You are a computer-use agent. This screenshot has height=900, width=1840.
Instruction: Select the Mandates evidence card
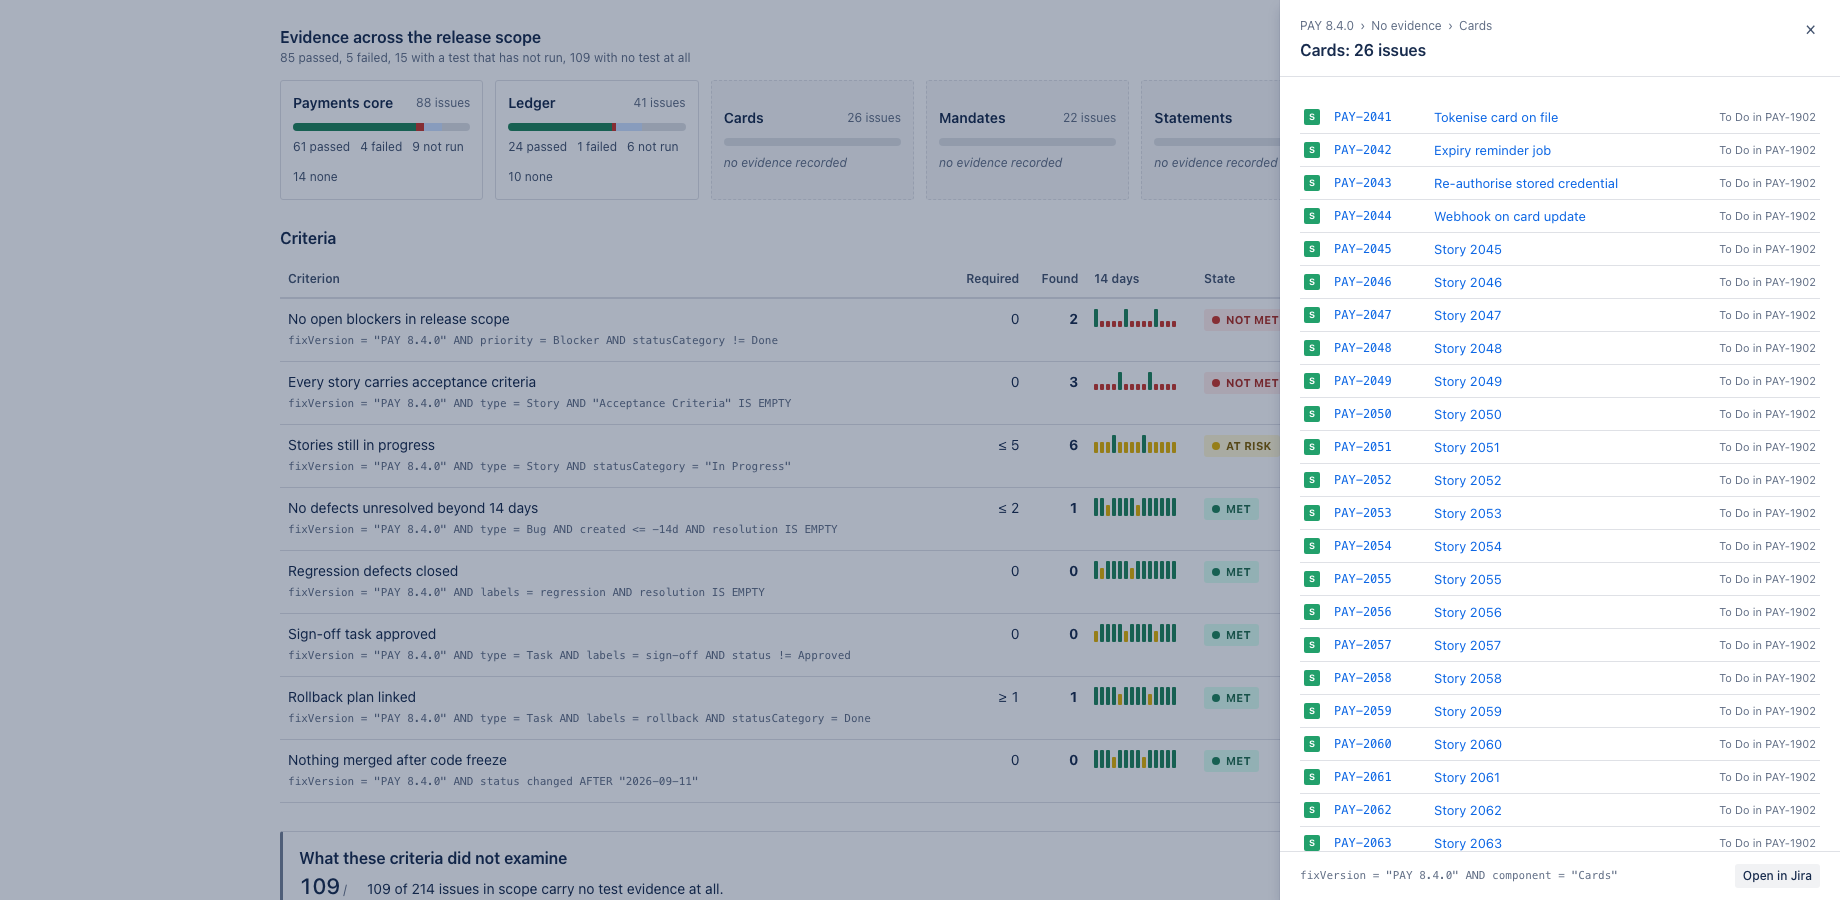1027,140
